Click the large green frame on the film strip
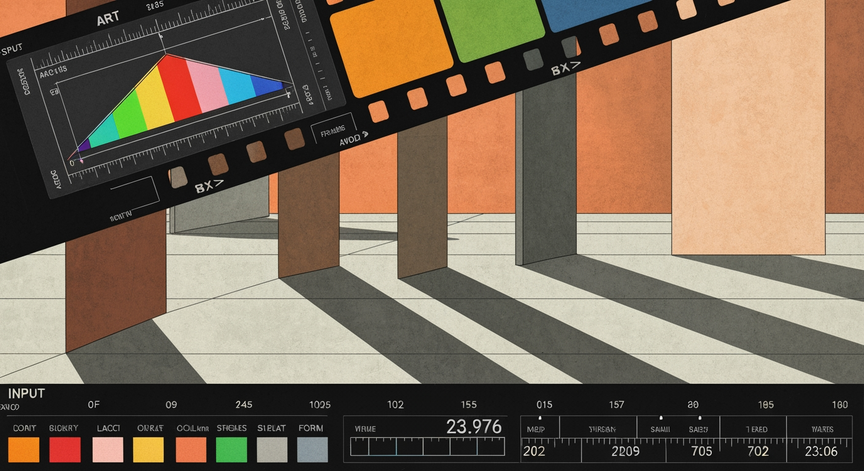The height and width of the screenshot is (471, 864). (x=492, y=25)
